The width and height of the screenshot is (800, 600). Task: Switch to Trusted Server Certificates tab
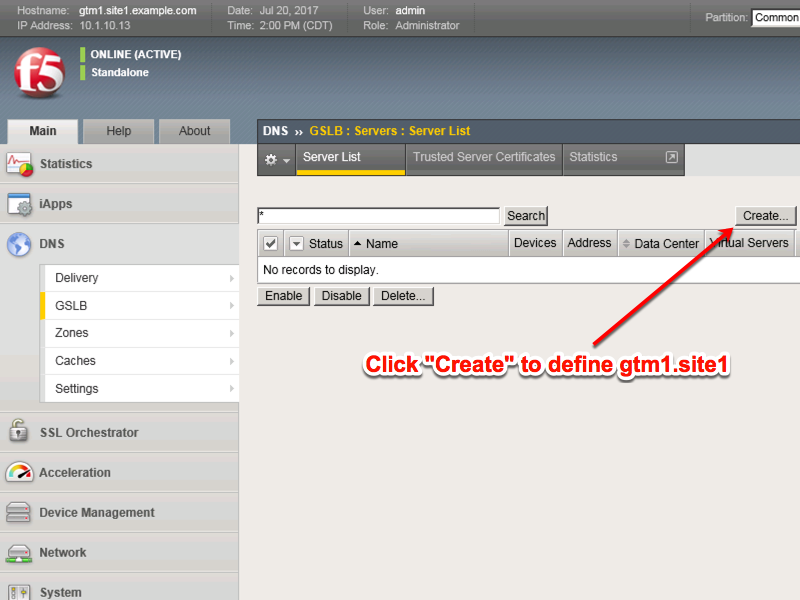pyautogui.click(x=484, y=157)
